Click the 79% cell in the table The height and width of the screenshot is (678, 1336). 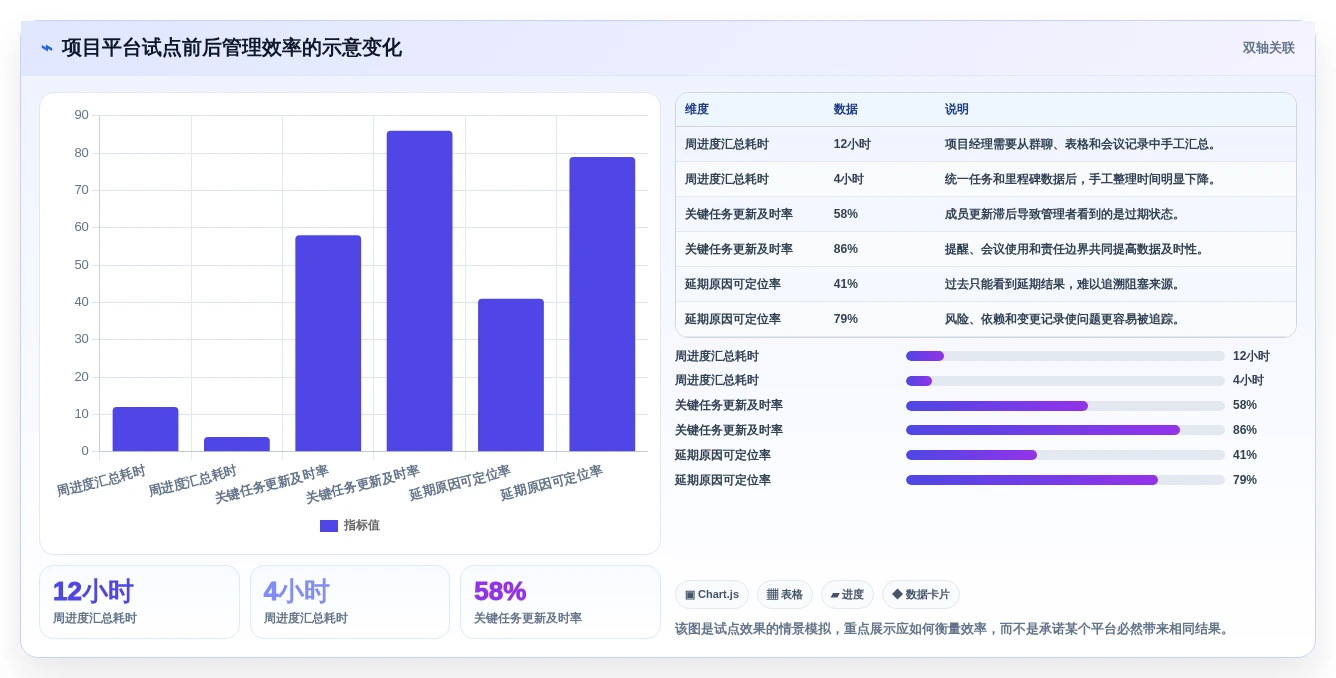846,320
